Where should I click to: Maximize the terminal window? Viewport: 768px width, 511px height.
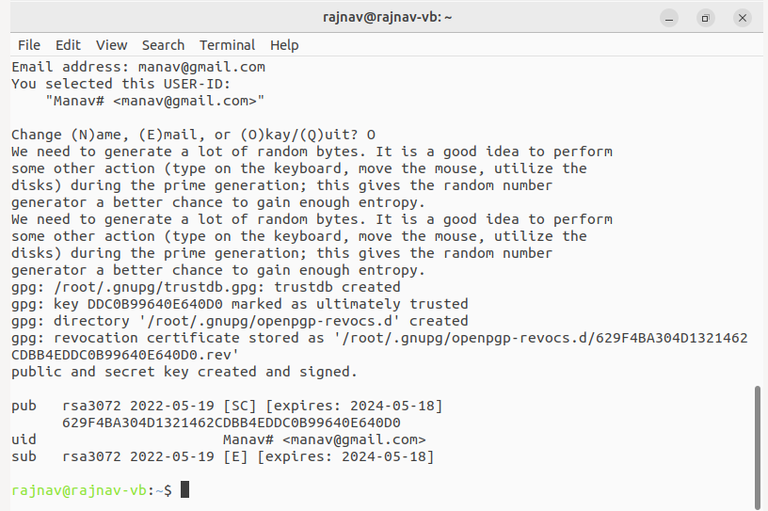[705, 17]
